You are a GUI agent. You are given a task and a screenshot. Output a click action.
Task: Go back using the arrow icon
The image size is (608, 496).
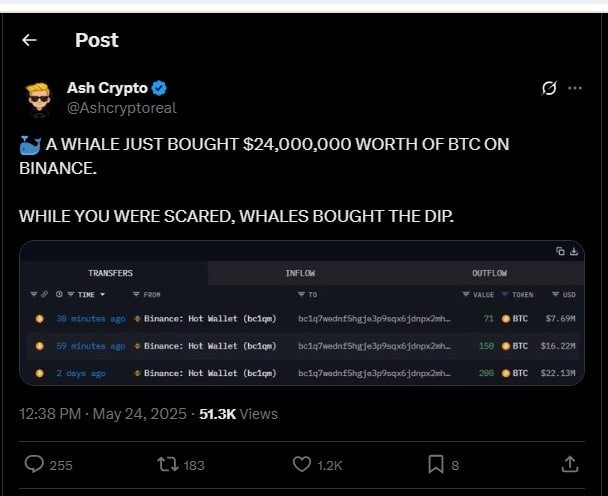click(29, 40)
